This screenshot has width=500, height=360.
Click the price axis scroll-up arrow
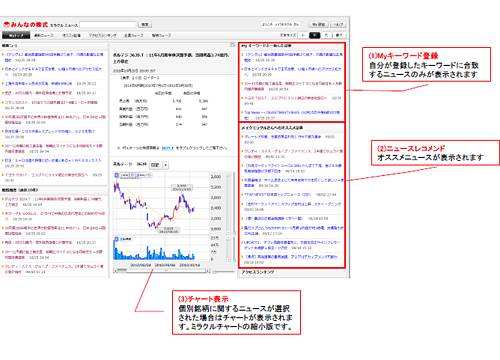pos(229,174)
